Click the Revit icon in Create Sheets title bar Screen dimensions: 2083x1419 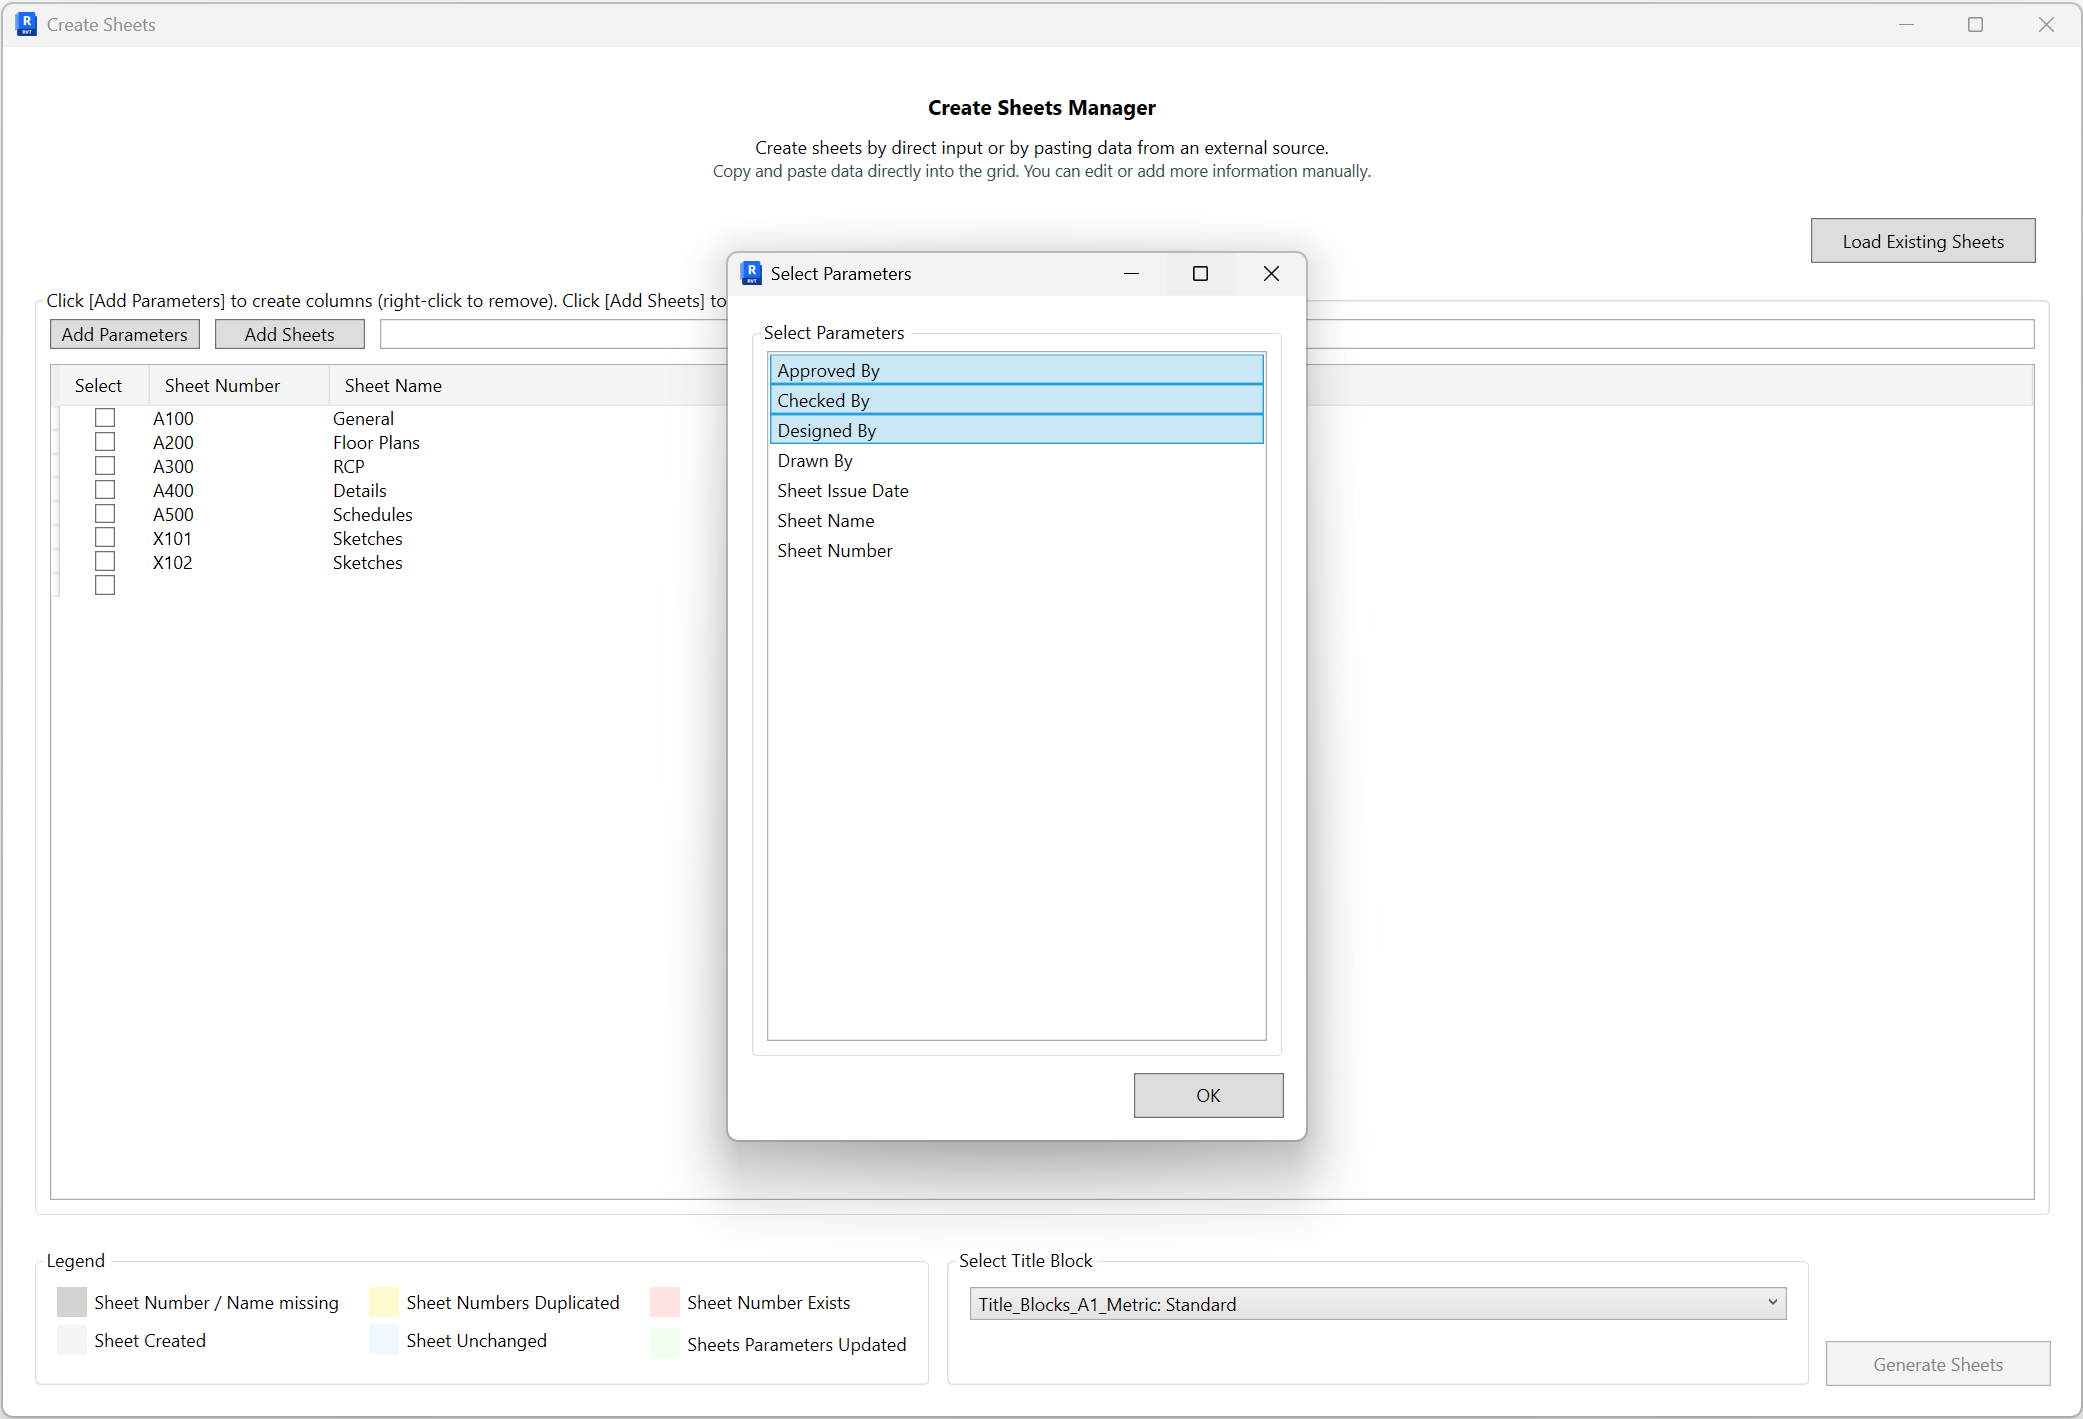pos(26,24)
